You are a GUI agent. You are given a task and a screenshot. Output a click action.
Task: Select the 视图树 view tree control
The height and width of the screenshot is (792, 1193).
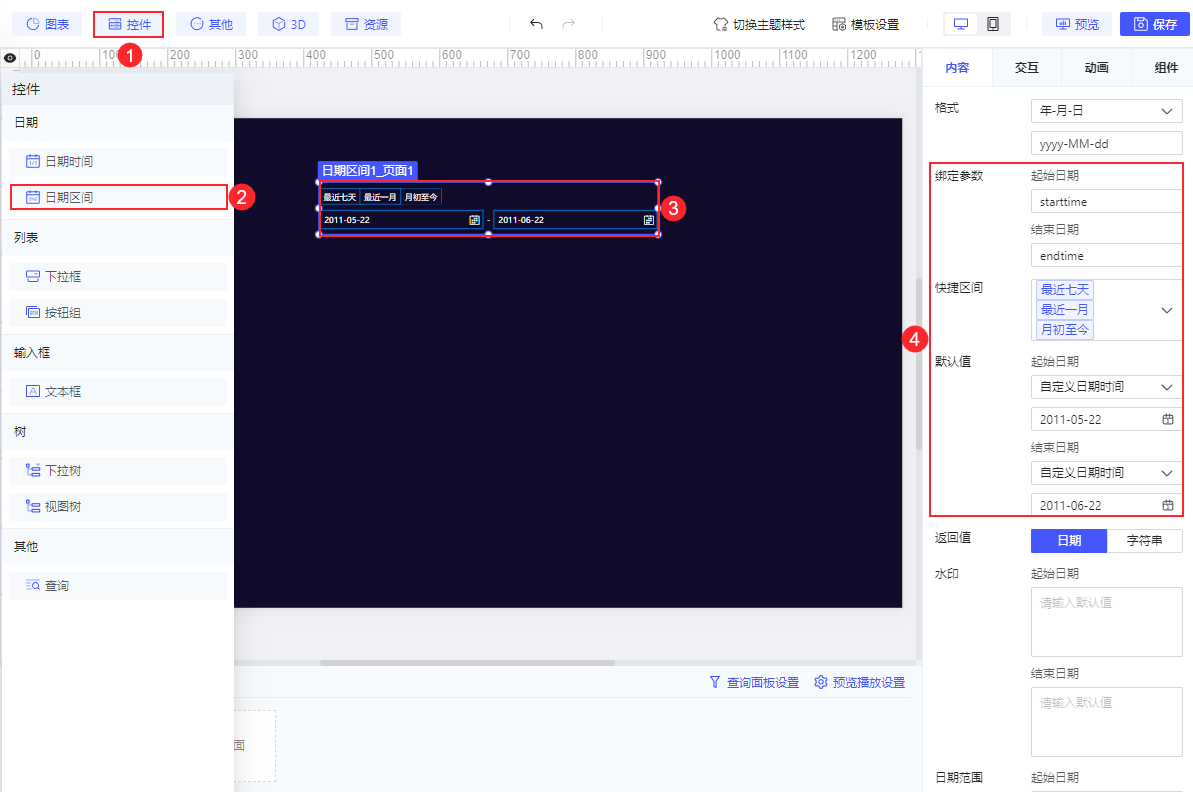118,506
